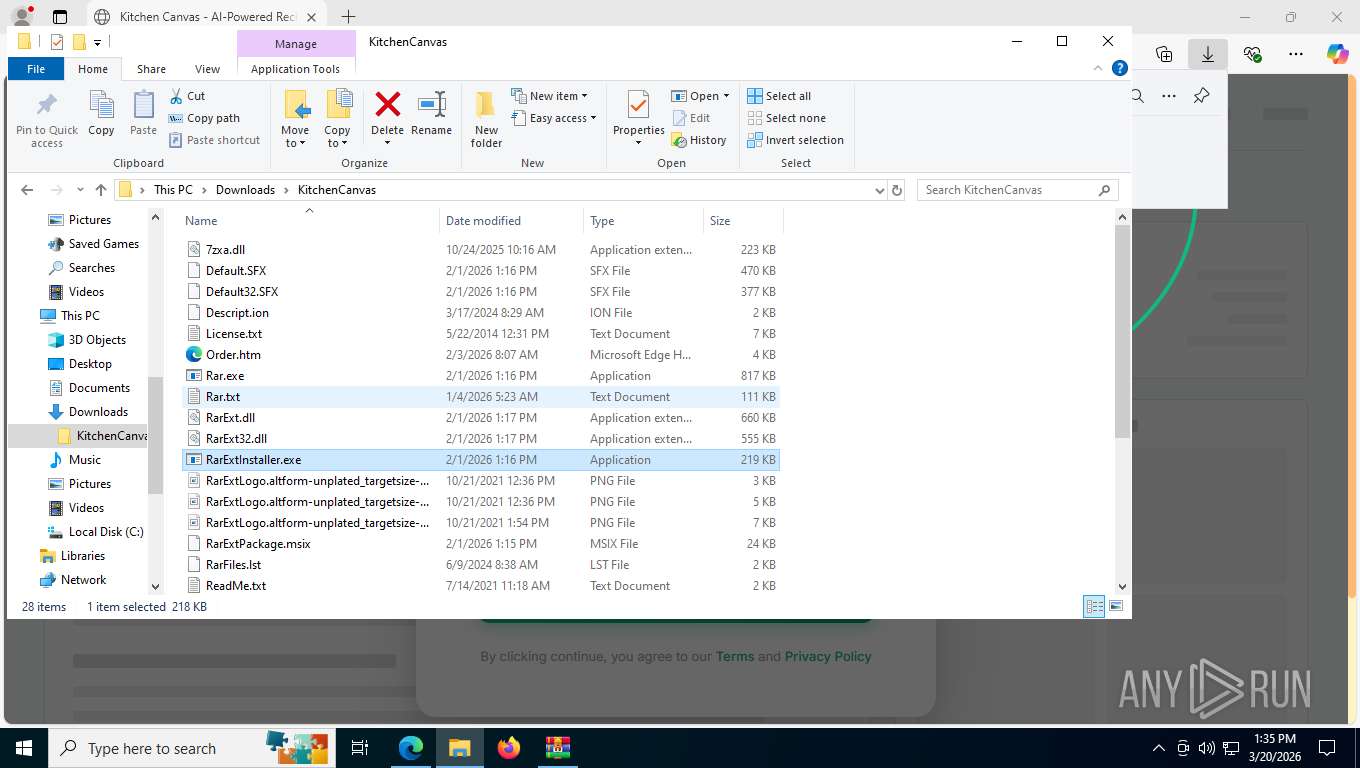Switch to the Home ribbon tab
The width and height of the screenshot is (1360, 768).
click(x=92, y=69)
